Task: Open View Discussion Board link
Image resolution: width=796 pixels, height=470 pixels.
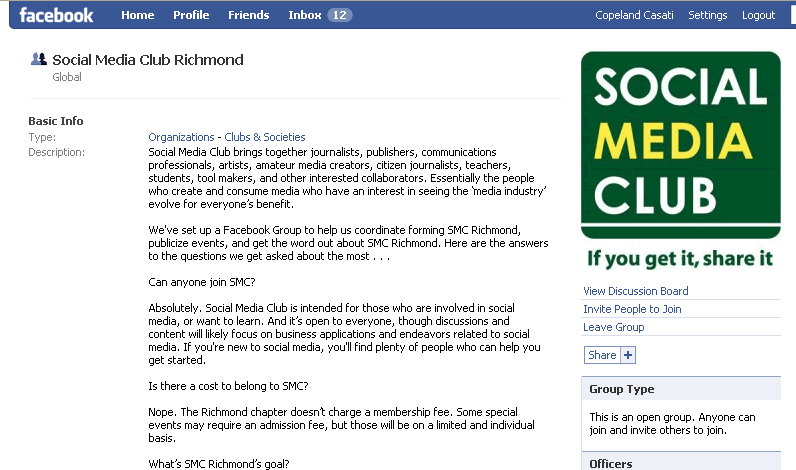Action: [636, 291]
